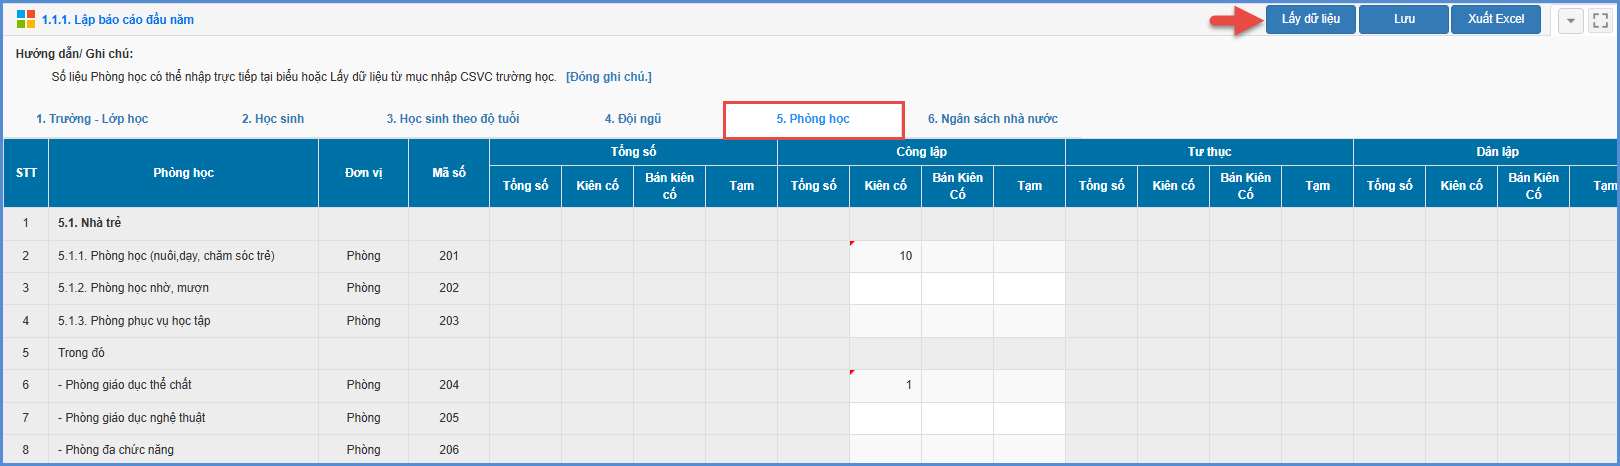
Task: Click Công lập Kiên cố cell for code 202
Action: tap(885, 288)
